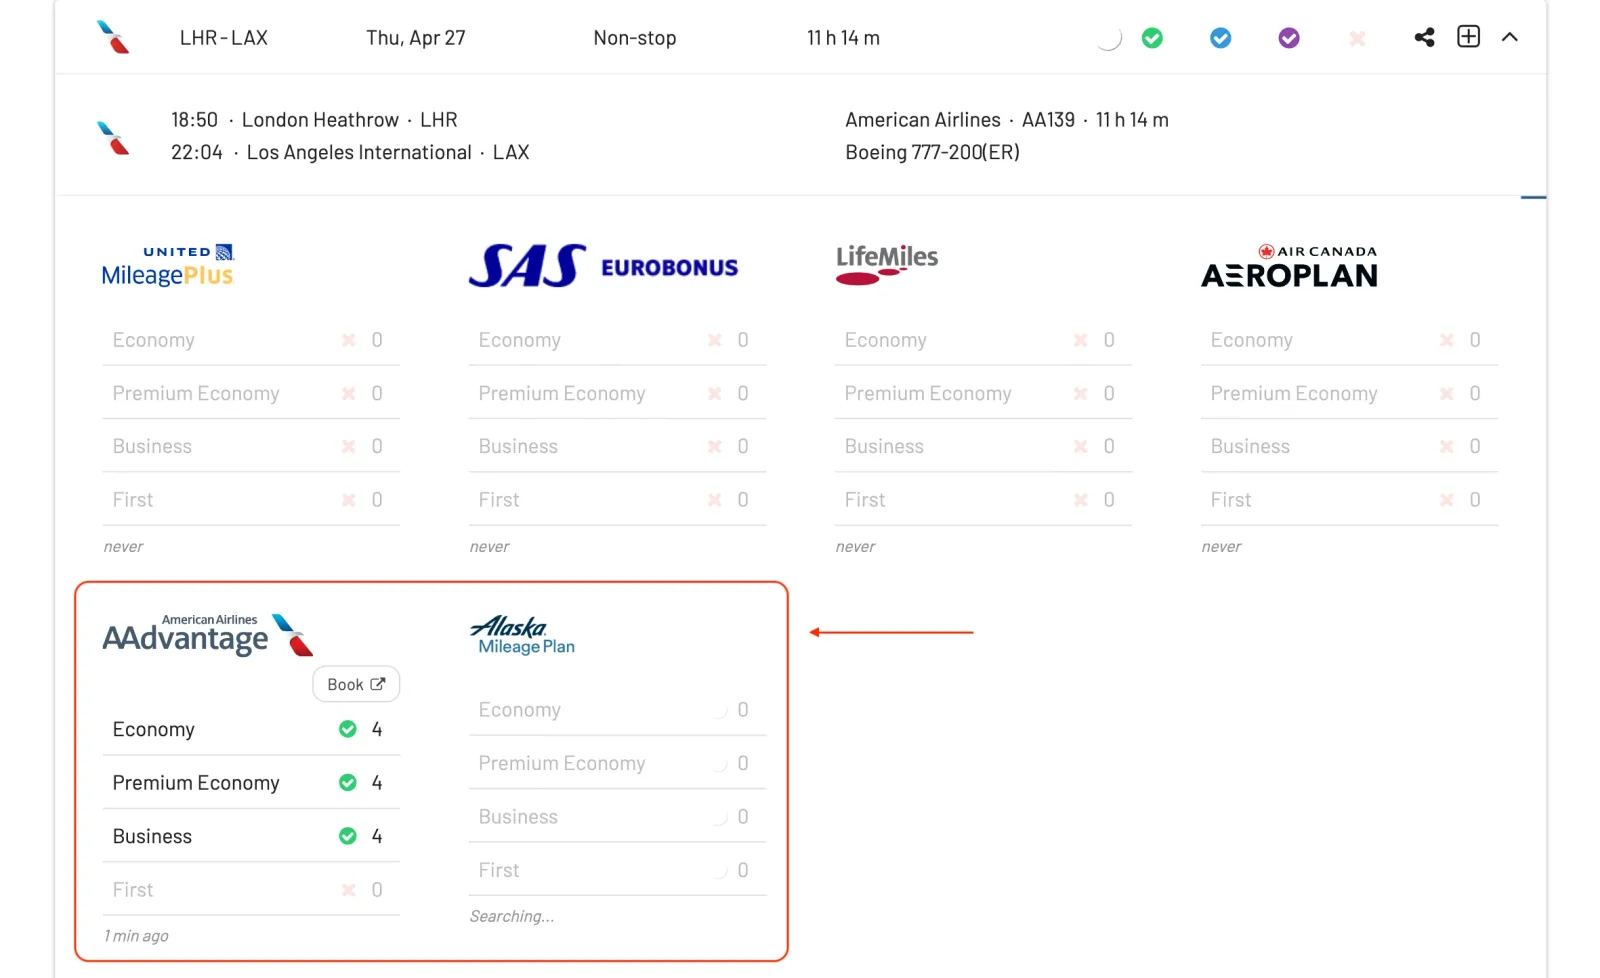Select AAdvantage Economy availability row

[250, 729]
